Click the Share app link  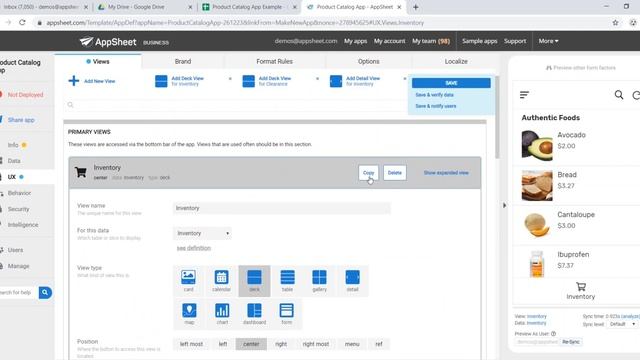click(x=21, y=120)
